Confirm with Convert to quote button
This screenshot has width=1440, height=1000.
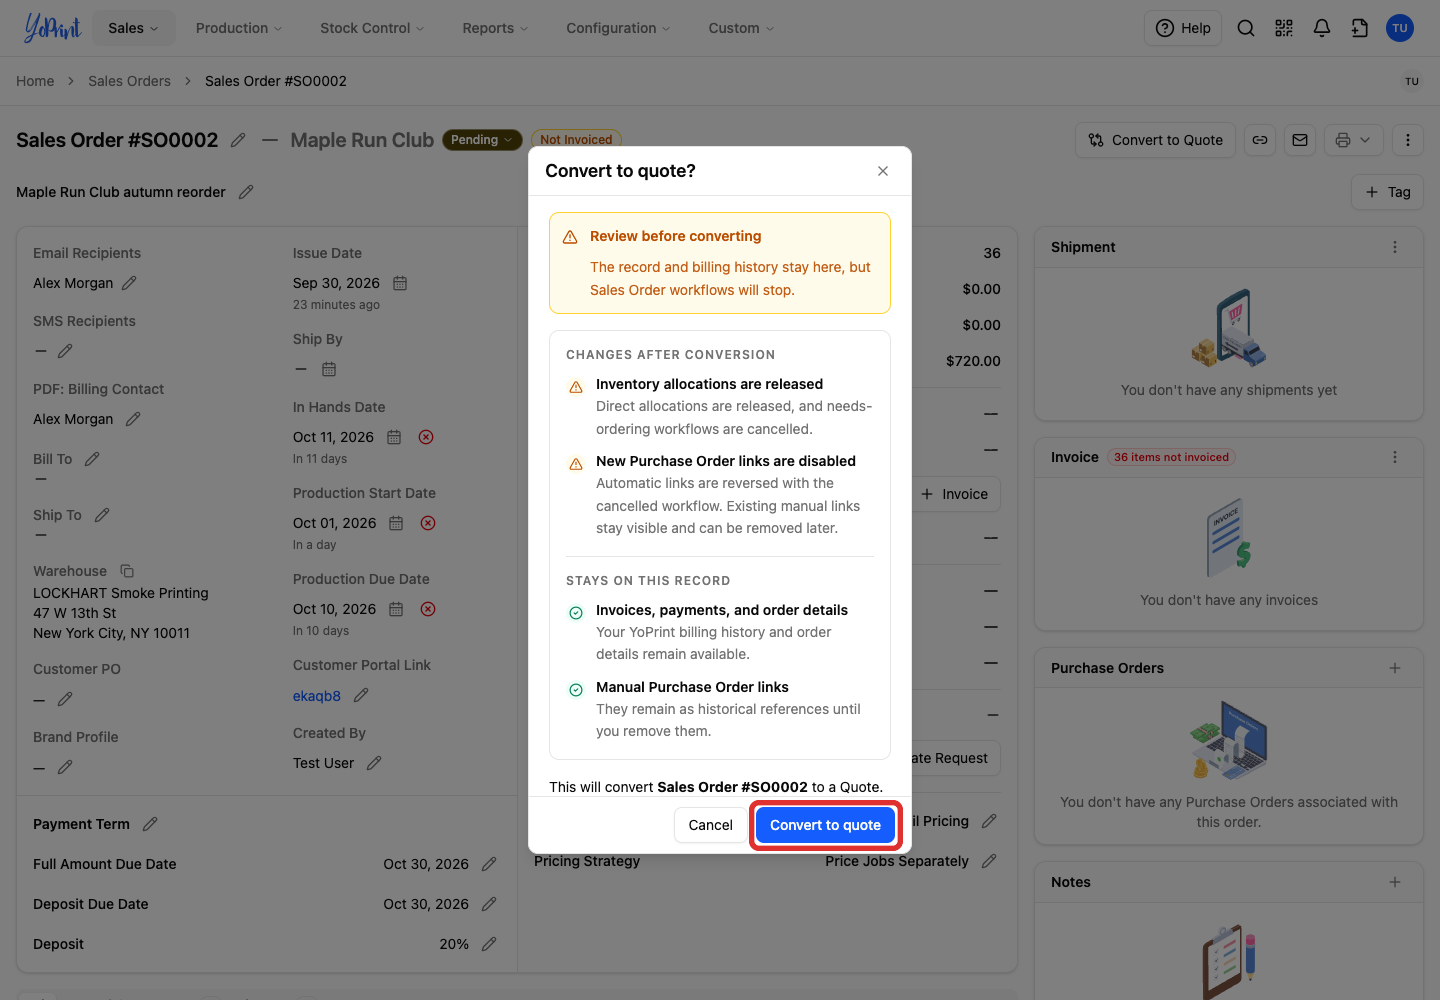click(825, 825)
